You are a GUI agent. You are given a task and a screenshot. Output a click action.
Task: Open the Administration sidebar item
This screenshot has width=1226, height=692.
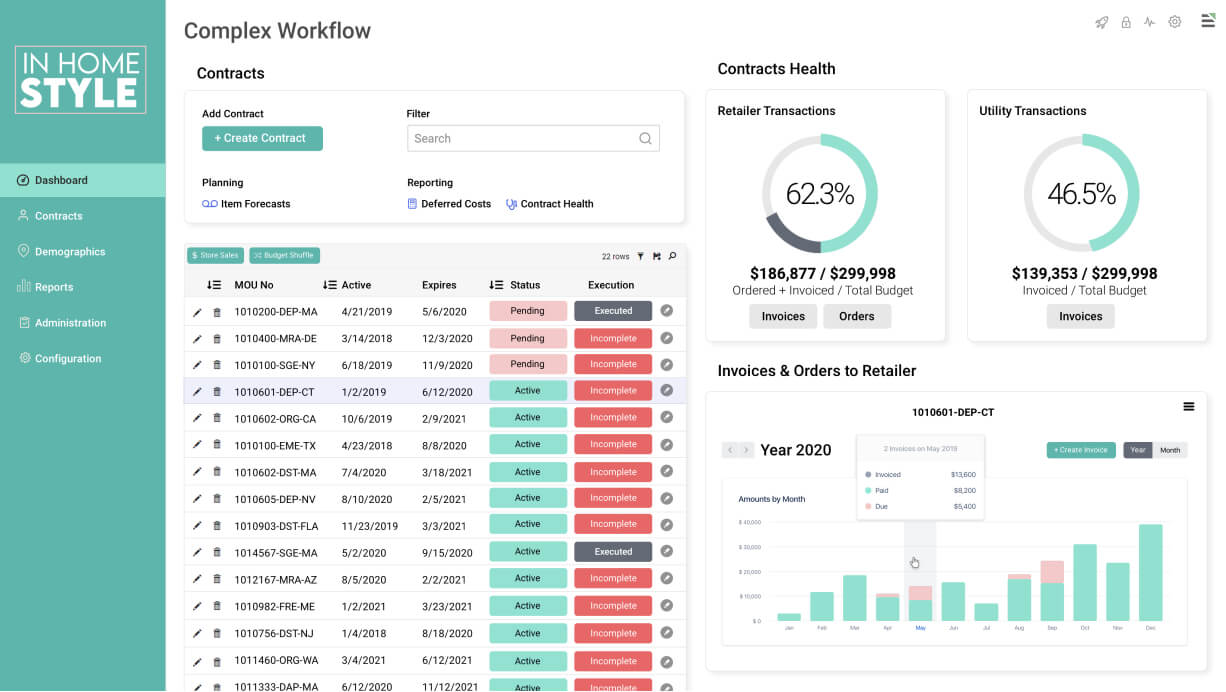[70, 323]
